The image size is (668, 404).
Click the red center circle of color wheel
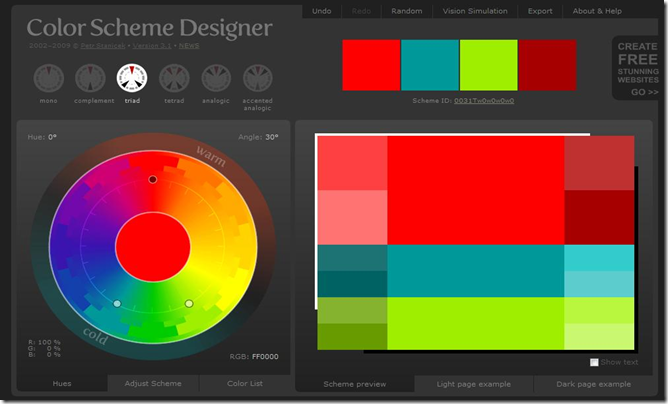(x=153, y=247)
